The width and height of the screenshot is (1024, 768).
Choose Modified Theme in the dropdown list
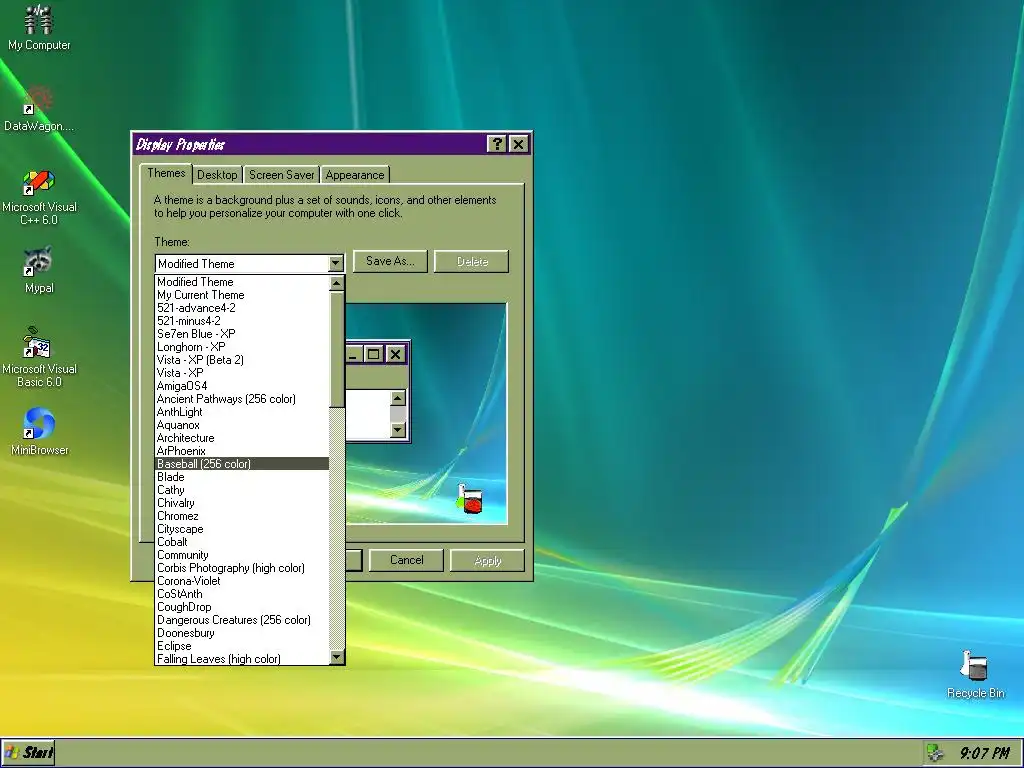tap(242, 281)
